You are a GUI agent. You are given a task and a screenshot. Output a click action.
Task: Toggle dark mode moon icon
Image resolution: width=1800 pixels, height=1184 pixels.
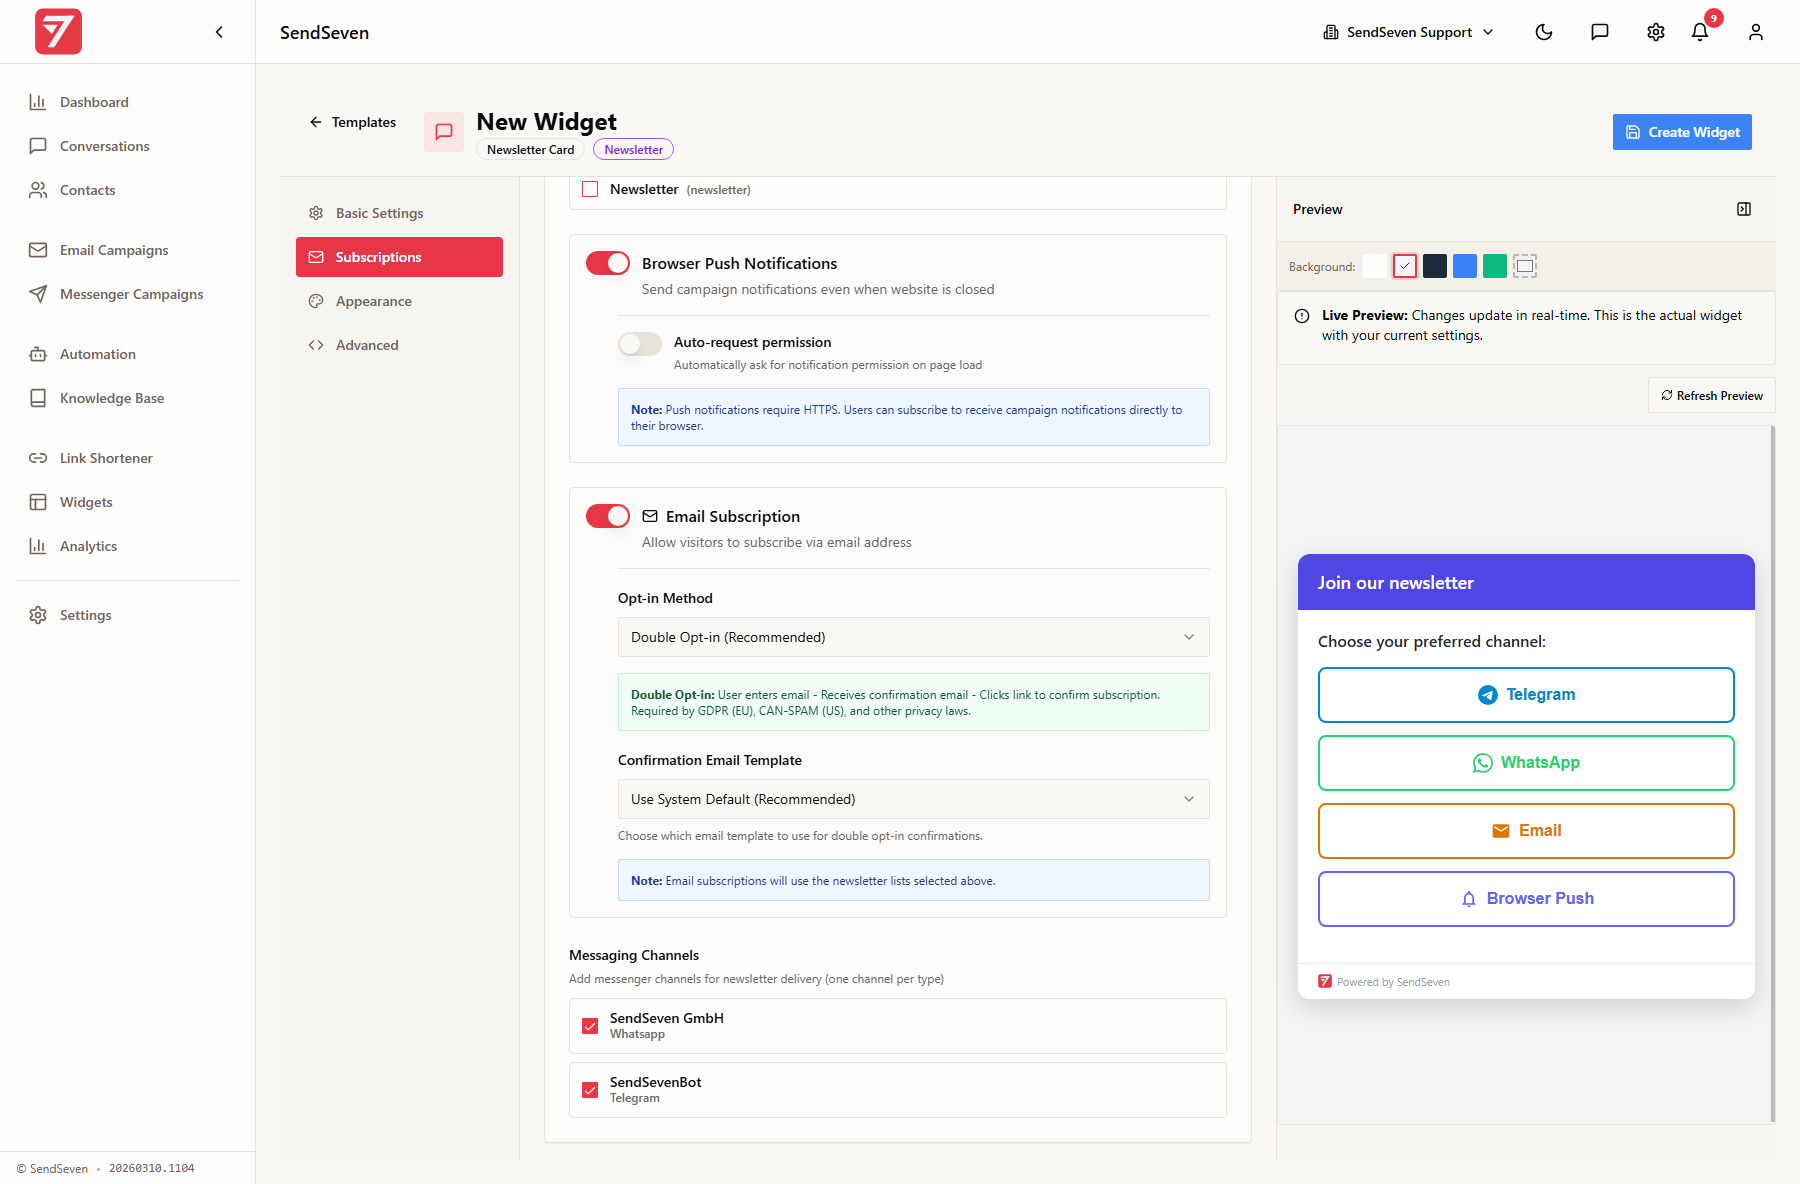coord(1544,32)
